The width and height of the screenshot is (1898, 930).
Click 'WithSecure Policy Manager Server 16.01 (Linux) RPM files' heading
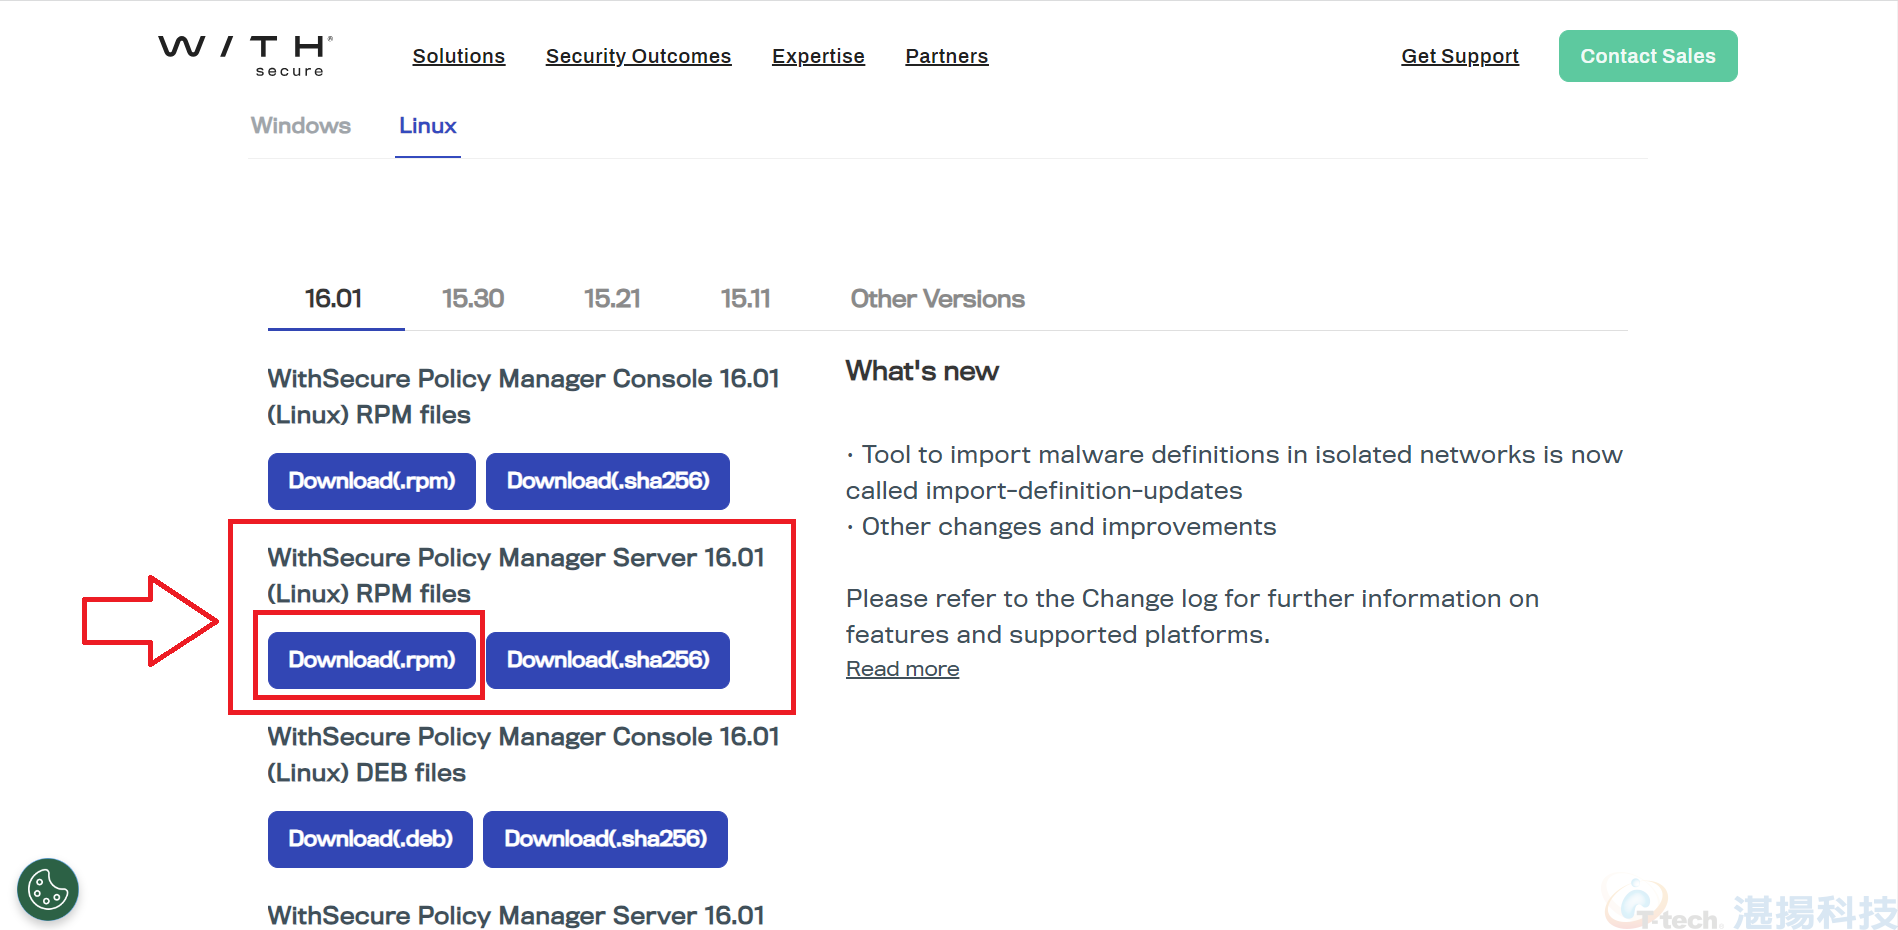point(516,576)
